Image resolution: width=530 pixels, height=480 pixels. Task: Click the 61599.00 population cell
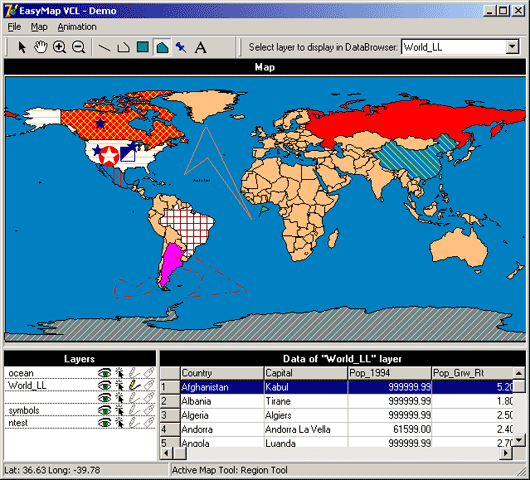pos(390,430)
